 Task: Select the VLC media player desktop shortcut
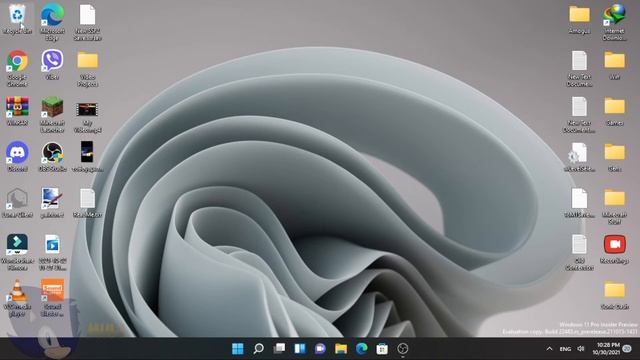[17, 298]
